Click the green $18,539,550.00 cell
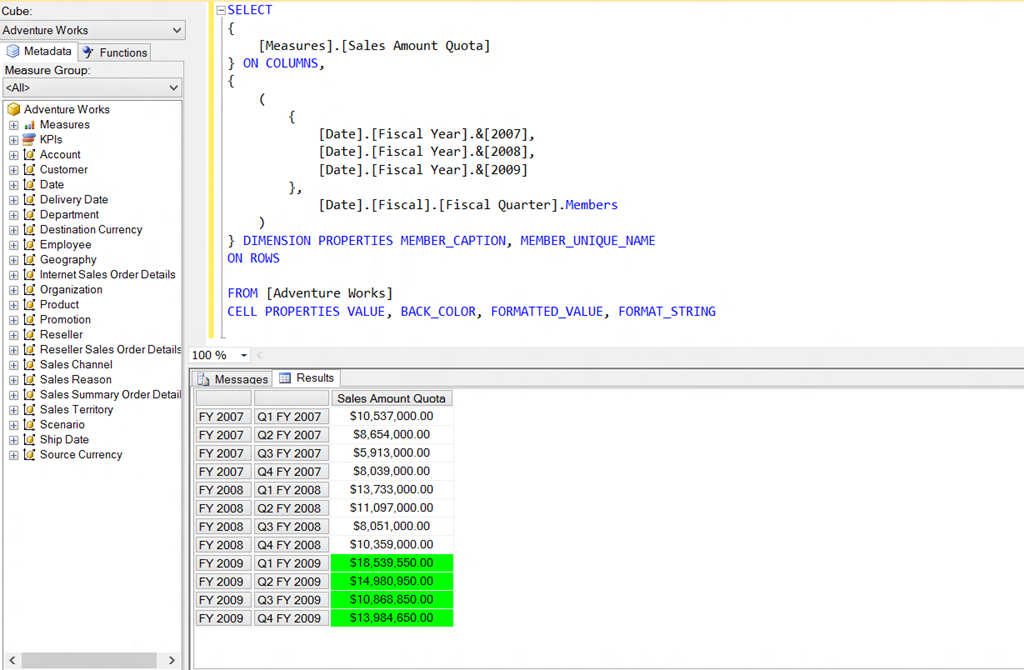Screen dimensions: 1024x670 [x=391, y=563]
